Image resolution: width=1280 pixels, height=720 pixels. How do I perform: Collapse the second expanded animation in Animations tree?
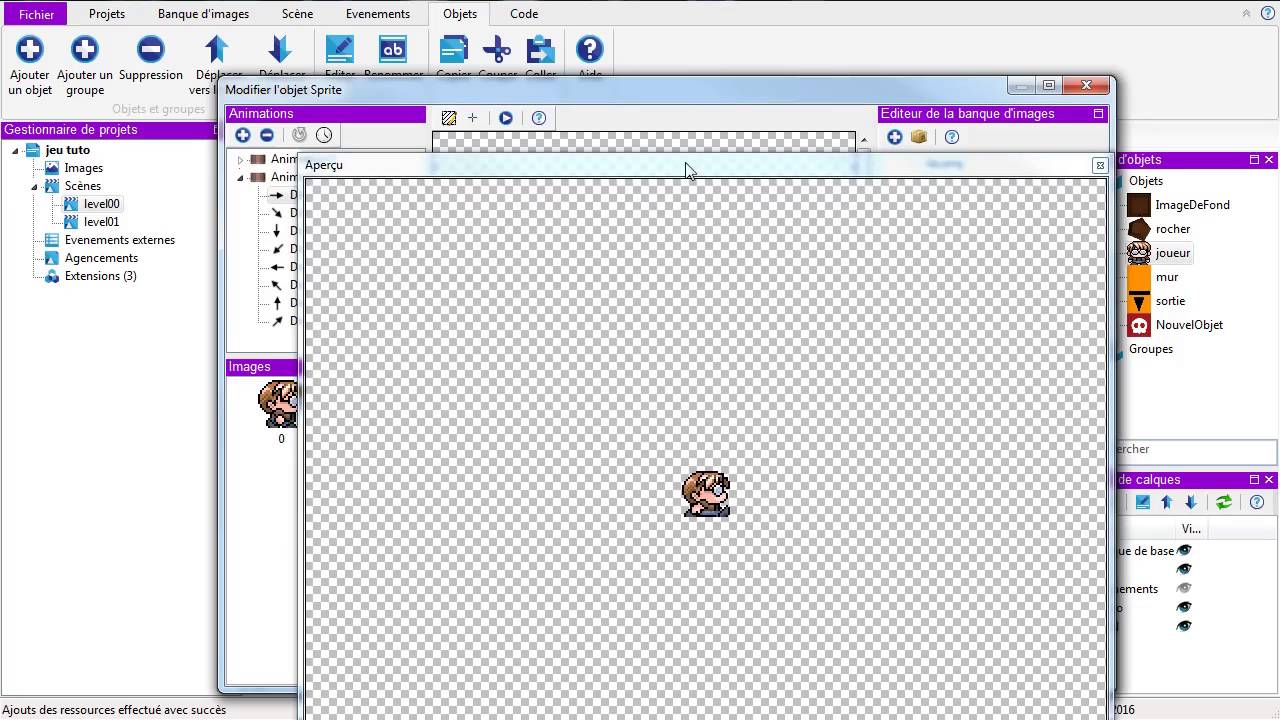click(x=241, y=178)
